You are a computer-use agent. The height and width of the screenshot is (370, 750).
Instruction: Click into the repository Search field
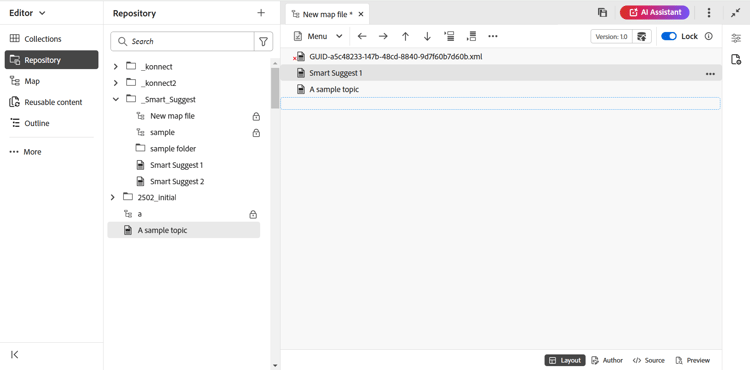click(x=182, y=42)
